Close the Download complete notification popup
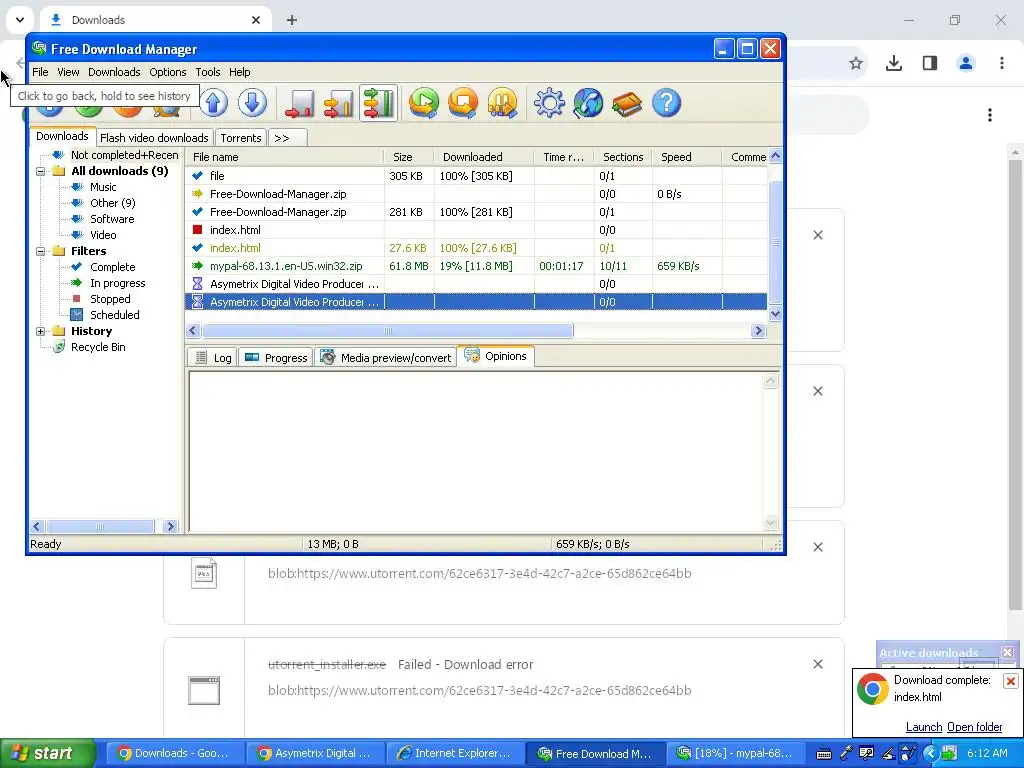Screen dimensions: 1024x768 (1010, 681)
